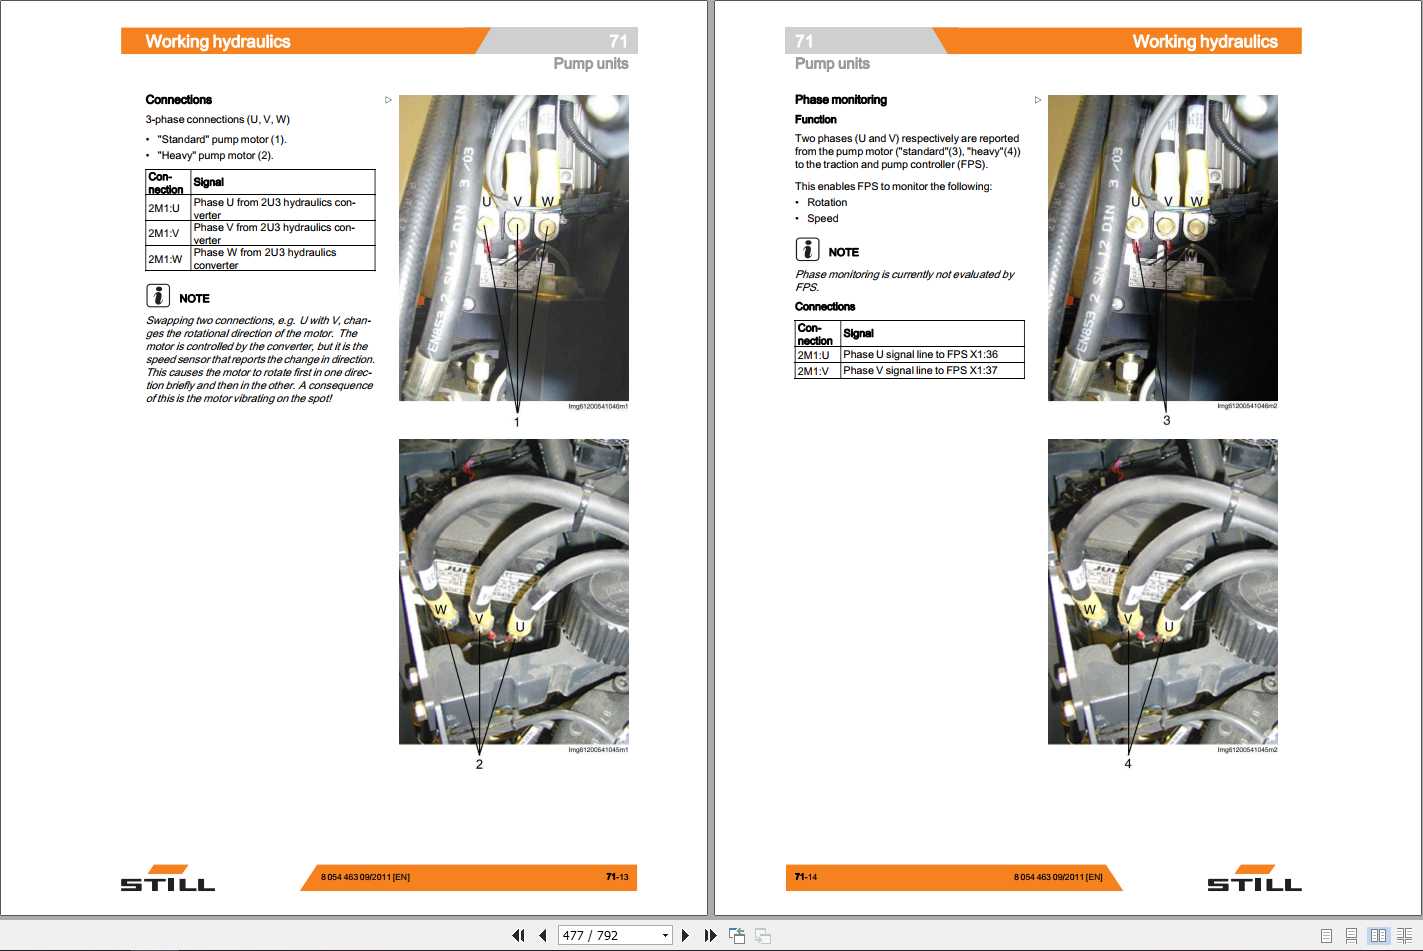
Task: Jump to the last page
Action: (710, 936)
